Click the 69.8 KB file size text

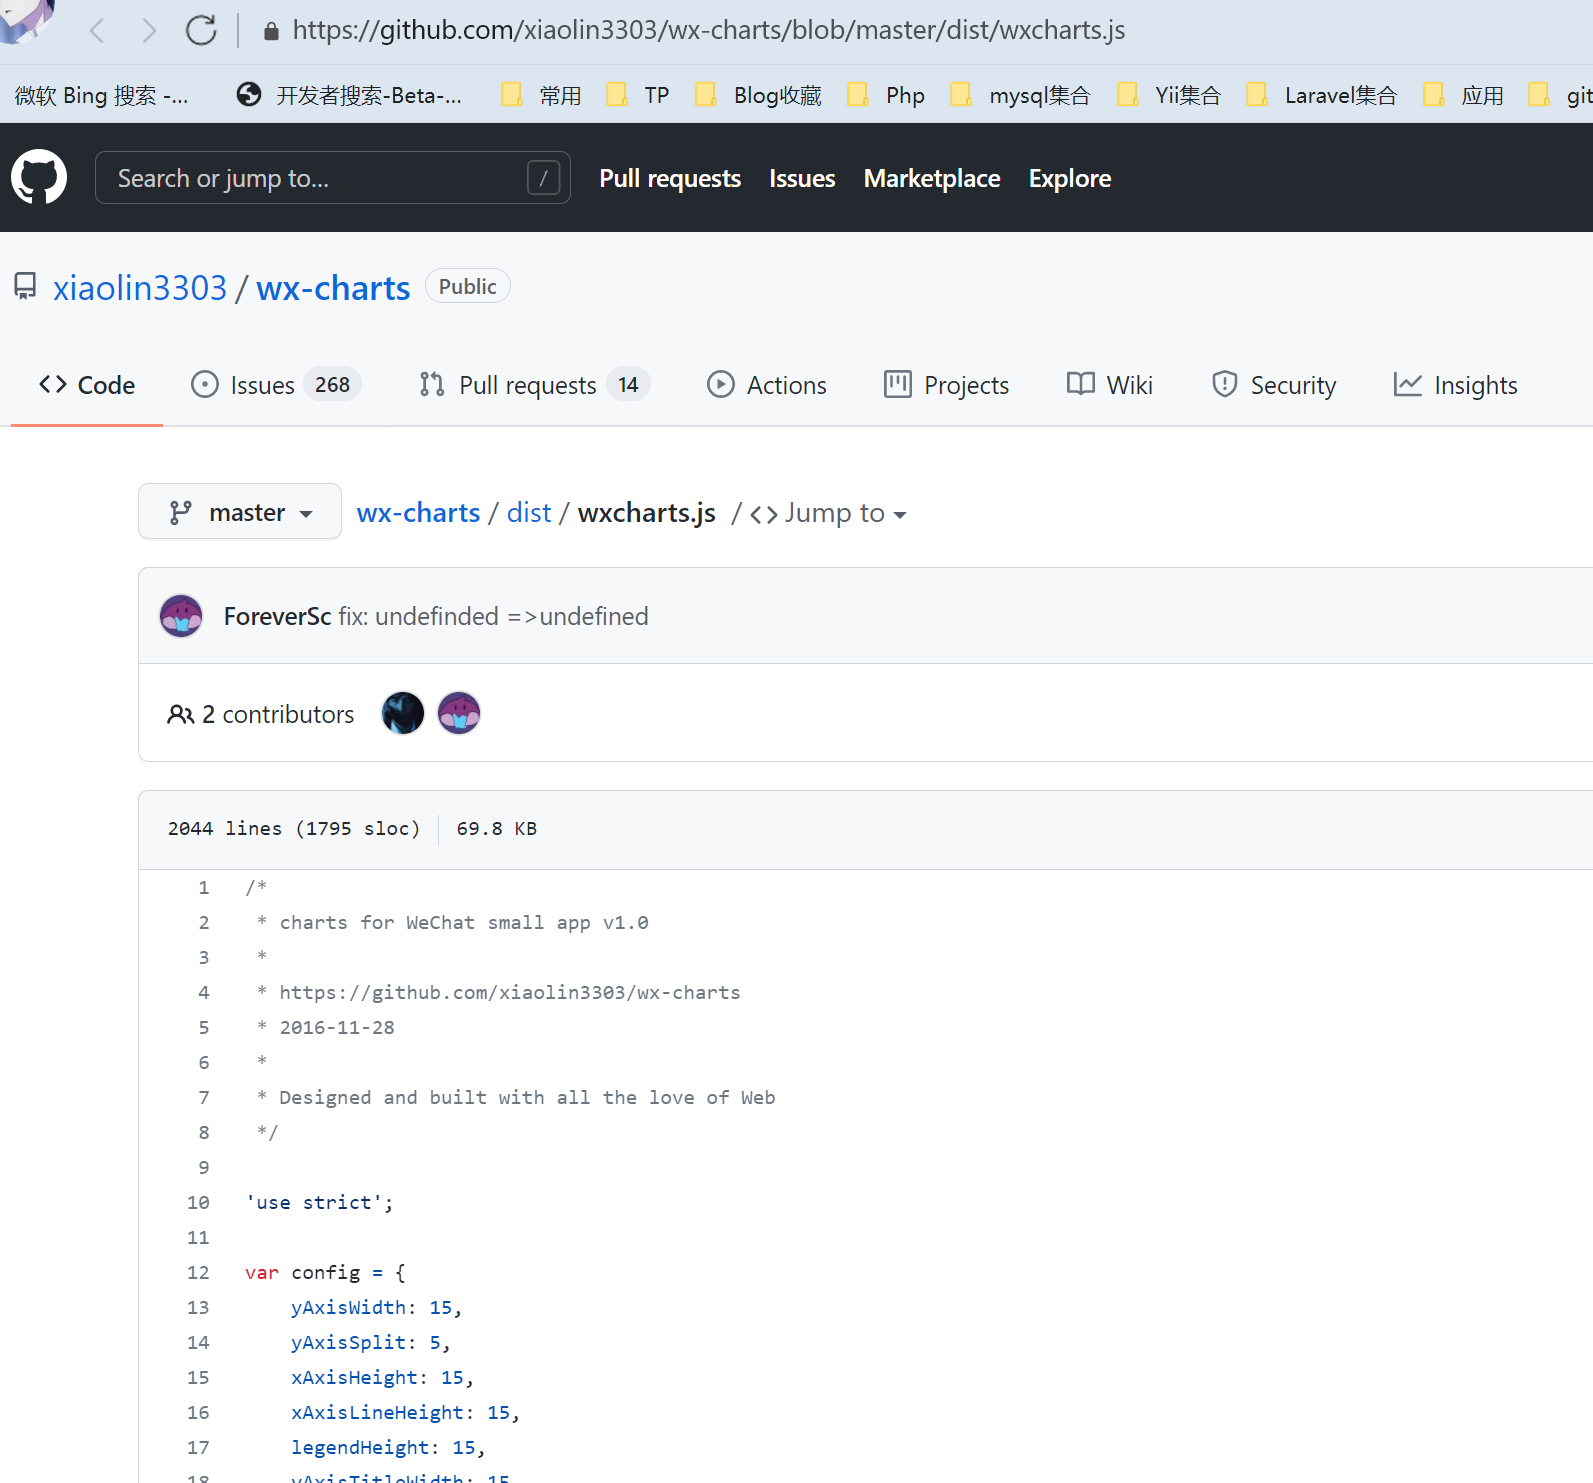pyautogui.click(x=497, y=829)
